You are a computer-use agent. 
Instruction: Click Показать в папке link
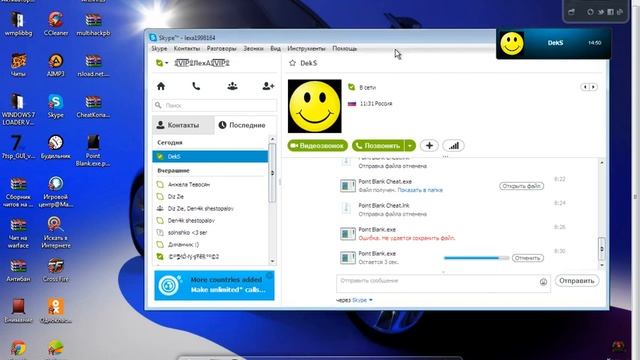click(x=420, y=190)
